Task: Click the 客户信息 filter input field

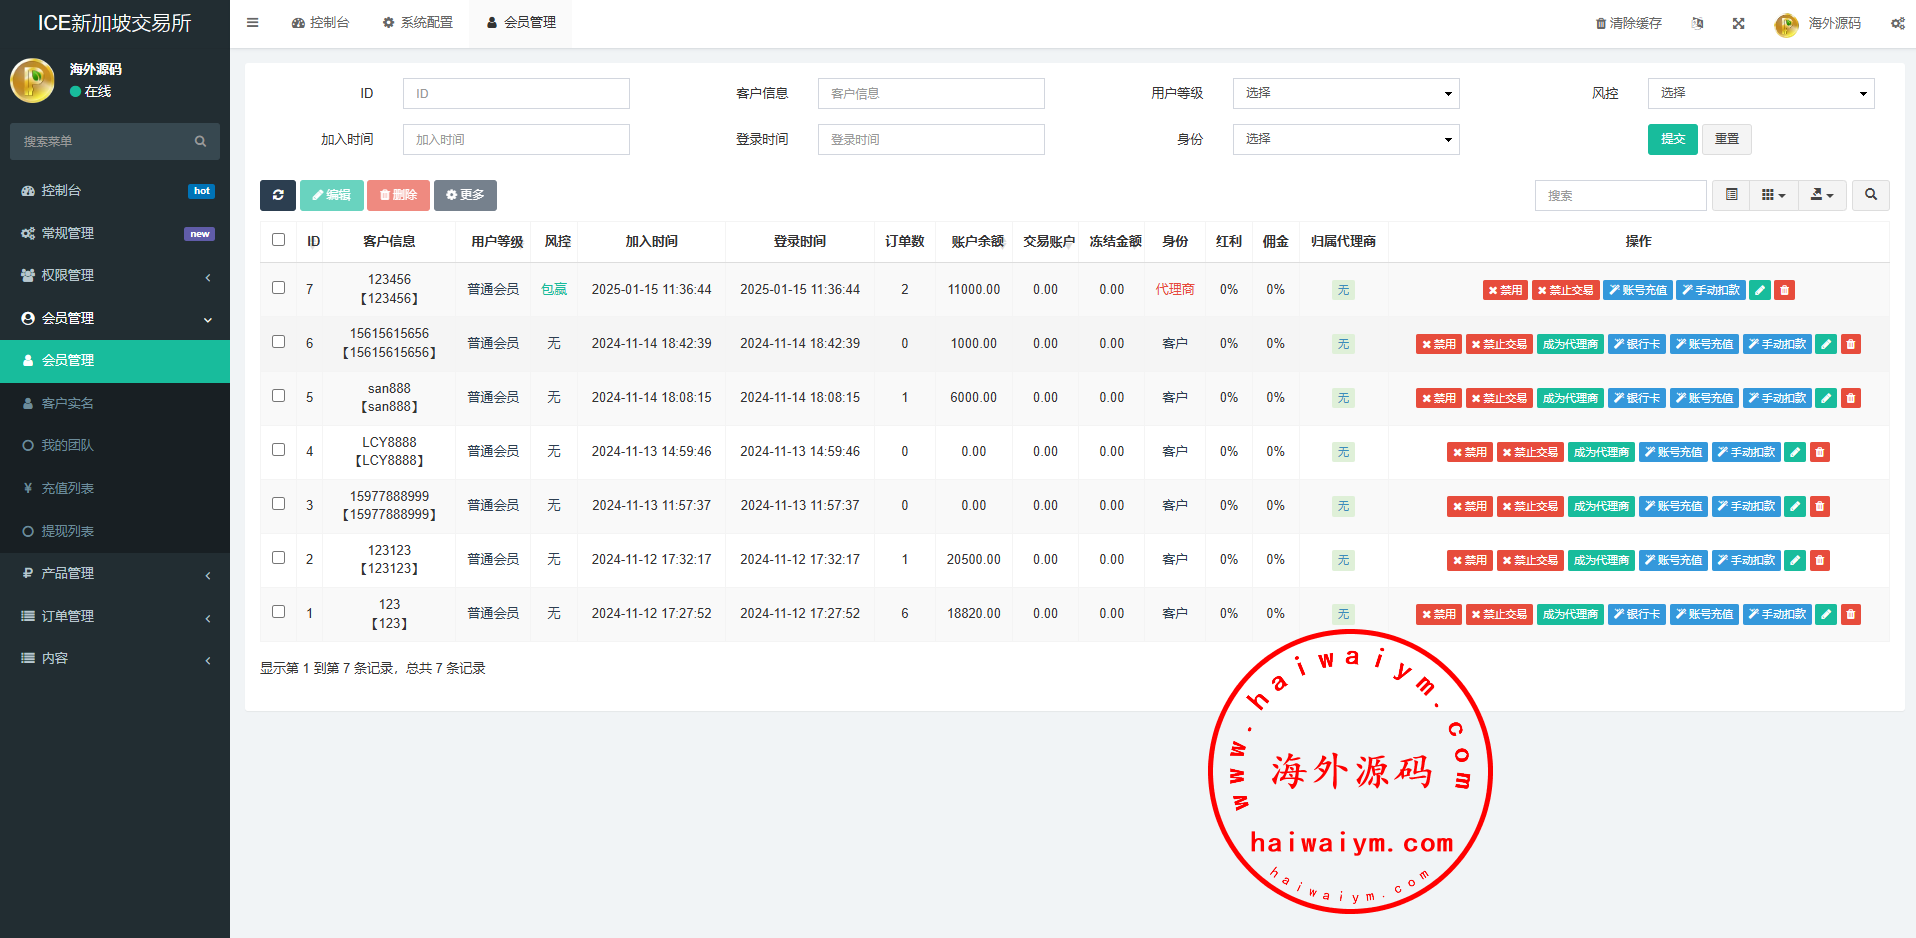Action: 930,93
